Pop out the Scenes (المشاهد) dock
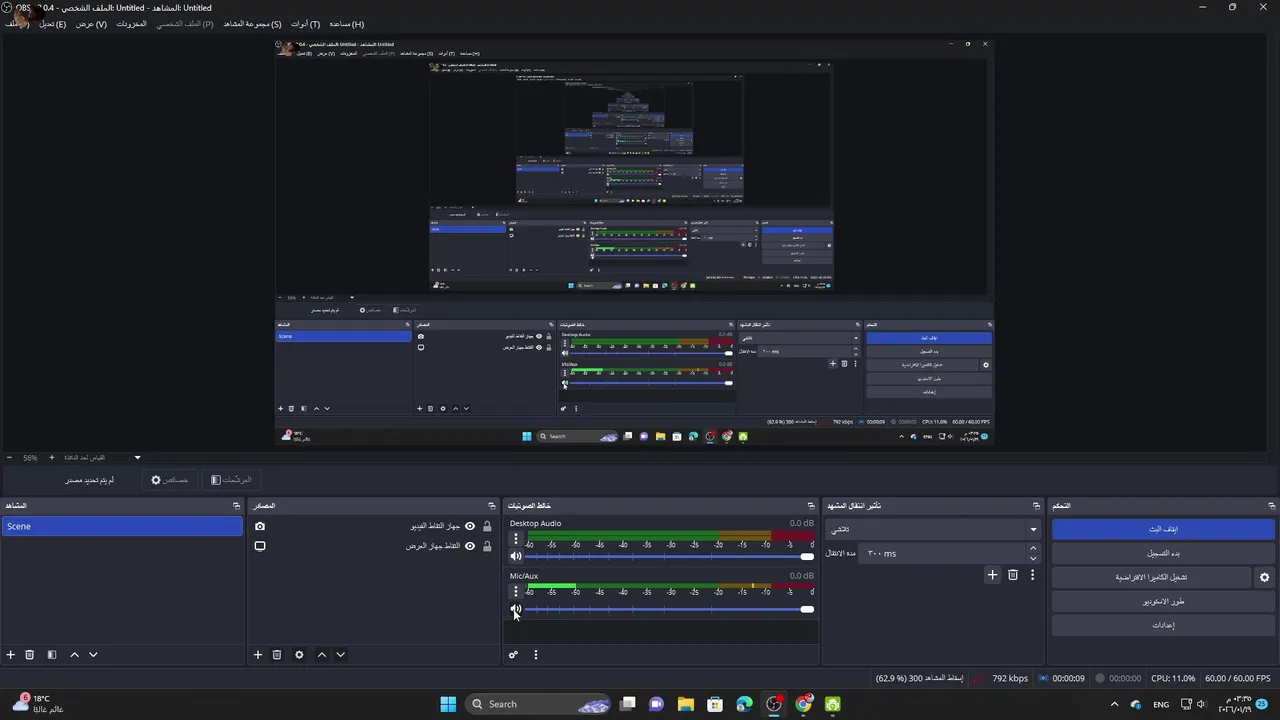Image resolution: width=1280 pixels, height=720 pixels. coord(236,506)
